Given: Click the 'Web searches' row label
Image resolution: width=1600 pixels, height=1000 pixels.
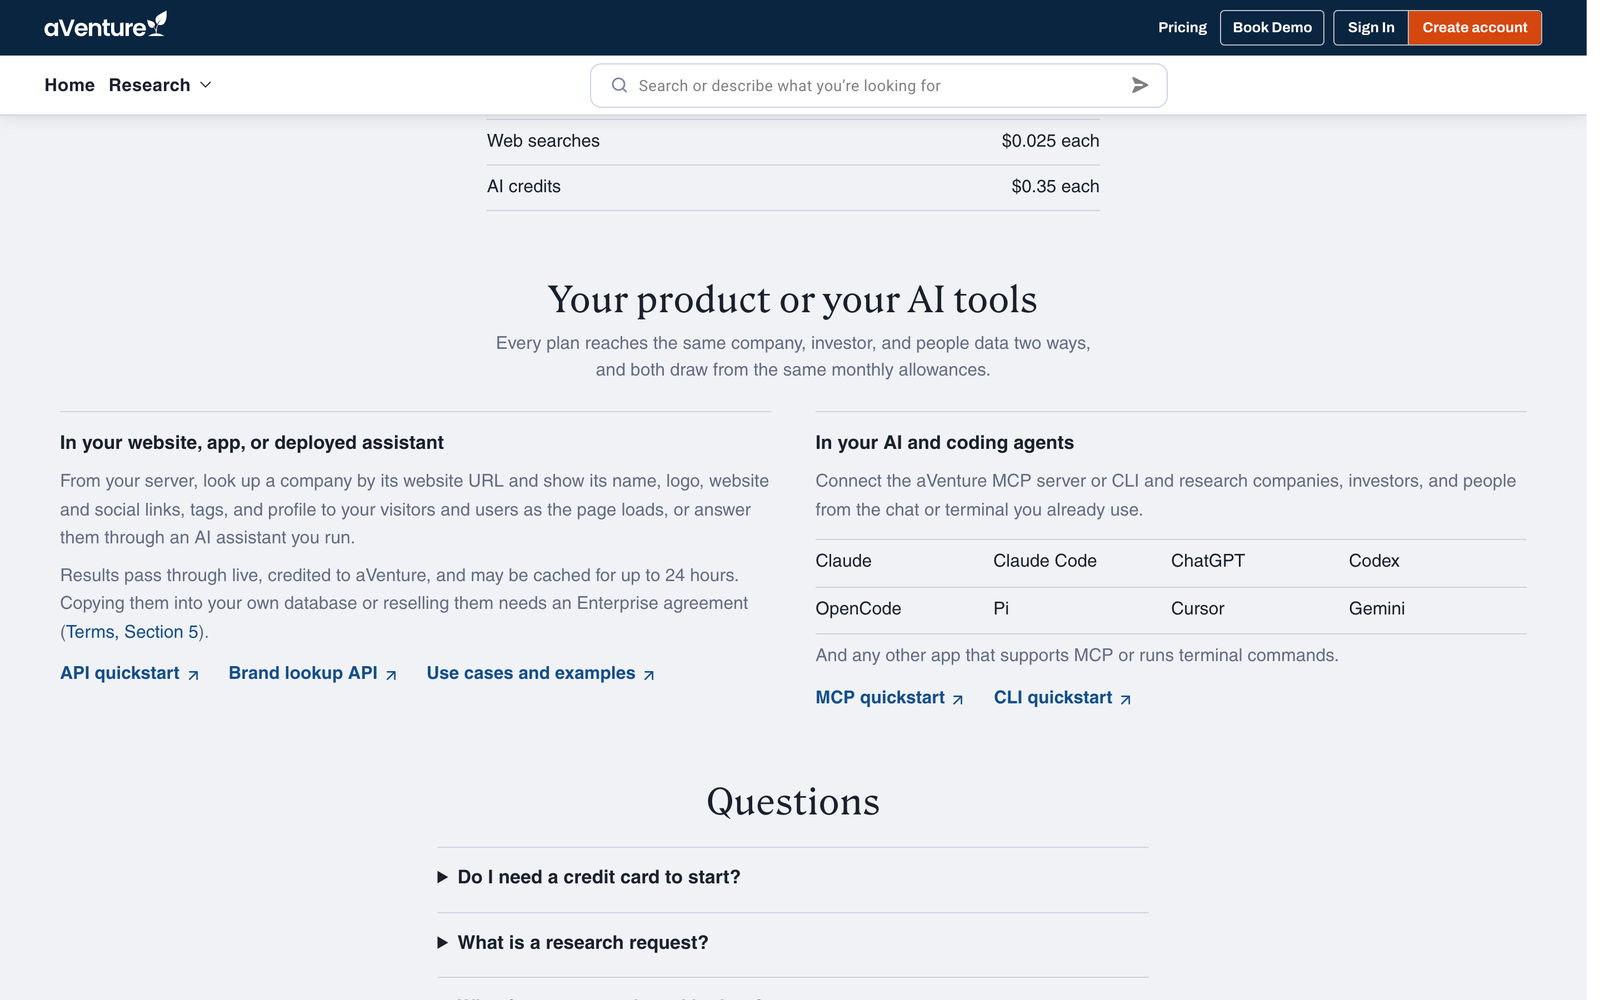Looking at the screenshot, I should pos(543,141).
